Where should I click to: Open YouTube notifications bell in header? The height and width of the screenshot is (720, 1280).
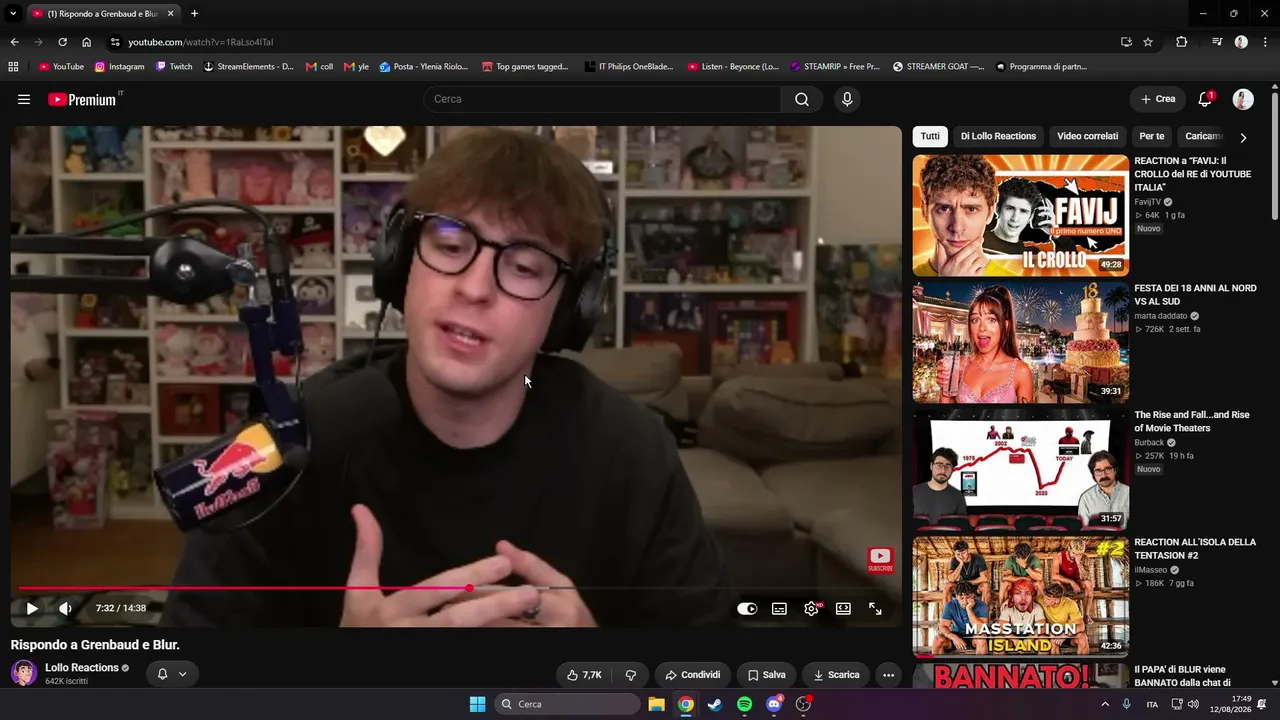pyautogui.click(x=1205, y=99)
